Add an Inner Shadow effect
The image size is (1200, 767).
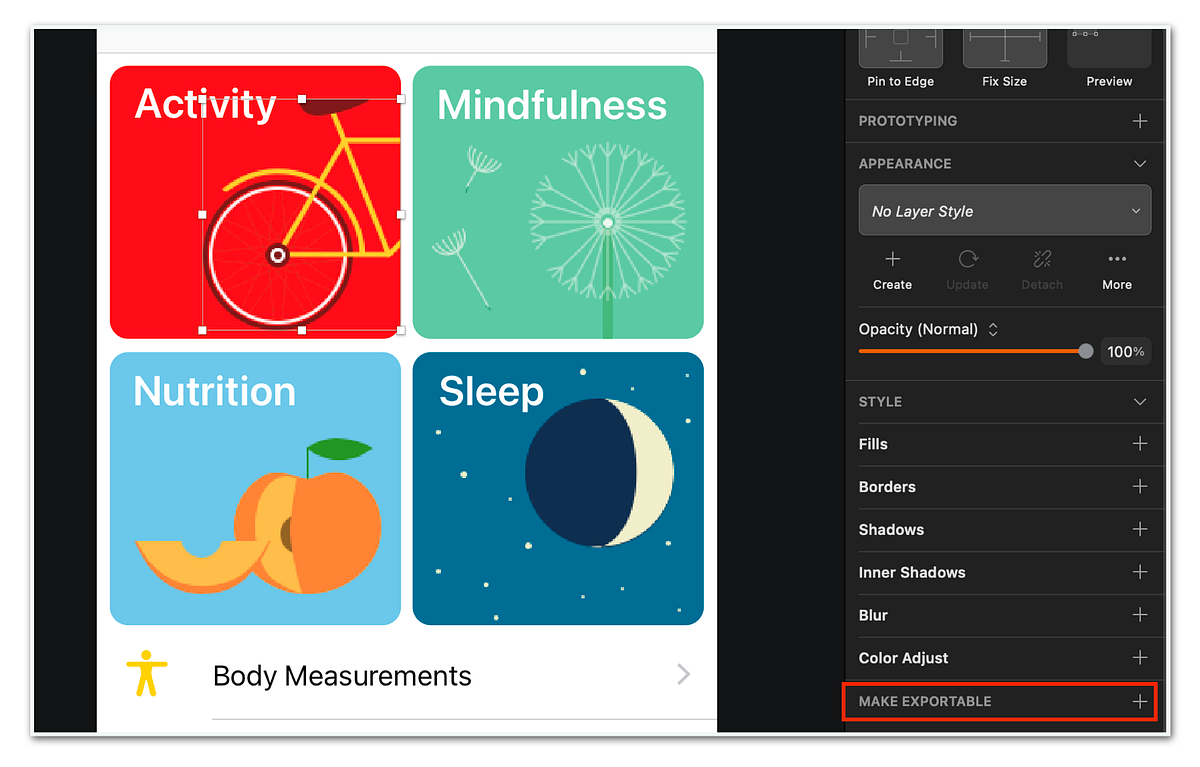[x=1140, y=572]
